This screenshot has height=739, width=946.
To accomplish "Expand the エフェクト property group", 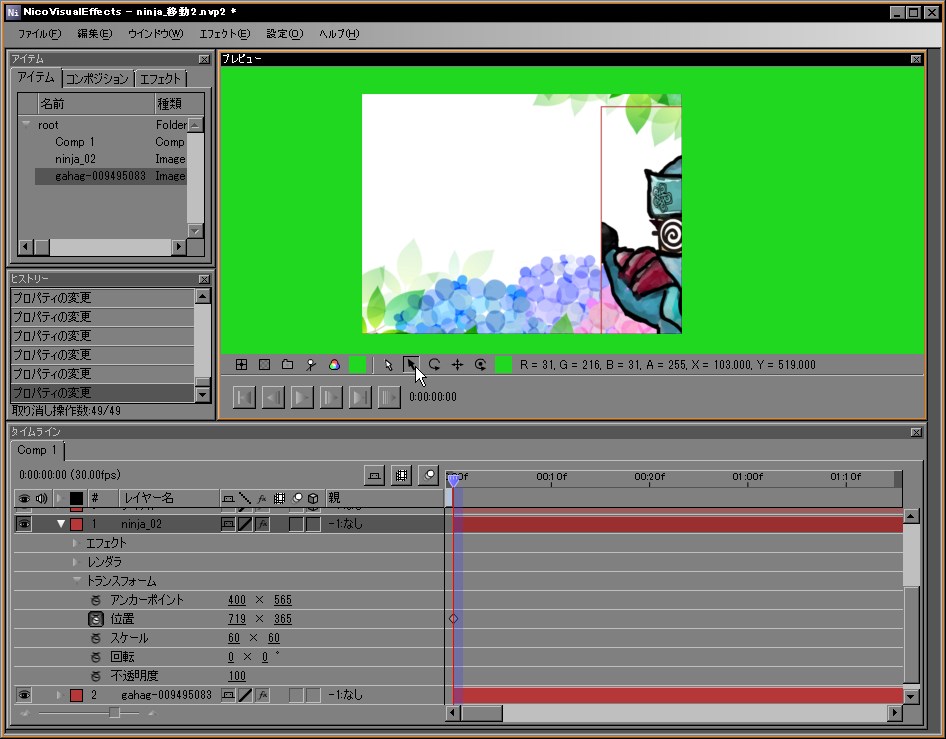I will click(x=76, y=543).
